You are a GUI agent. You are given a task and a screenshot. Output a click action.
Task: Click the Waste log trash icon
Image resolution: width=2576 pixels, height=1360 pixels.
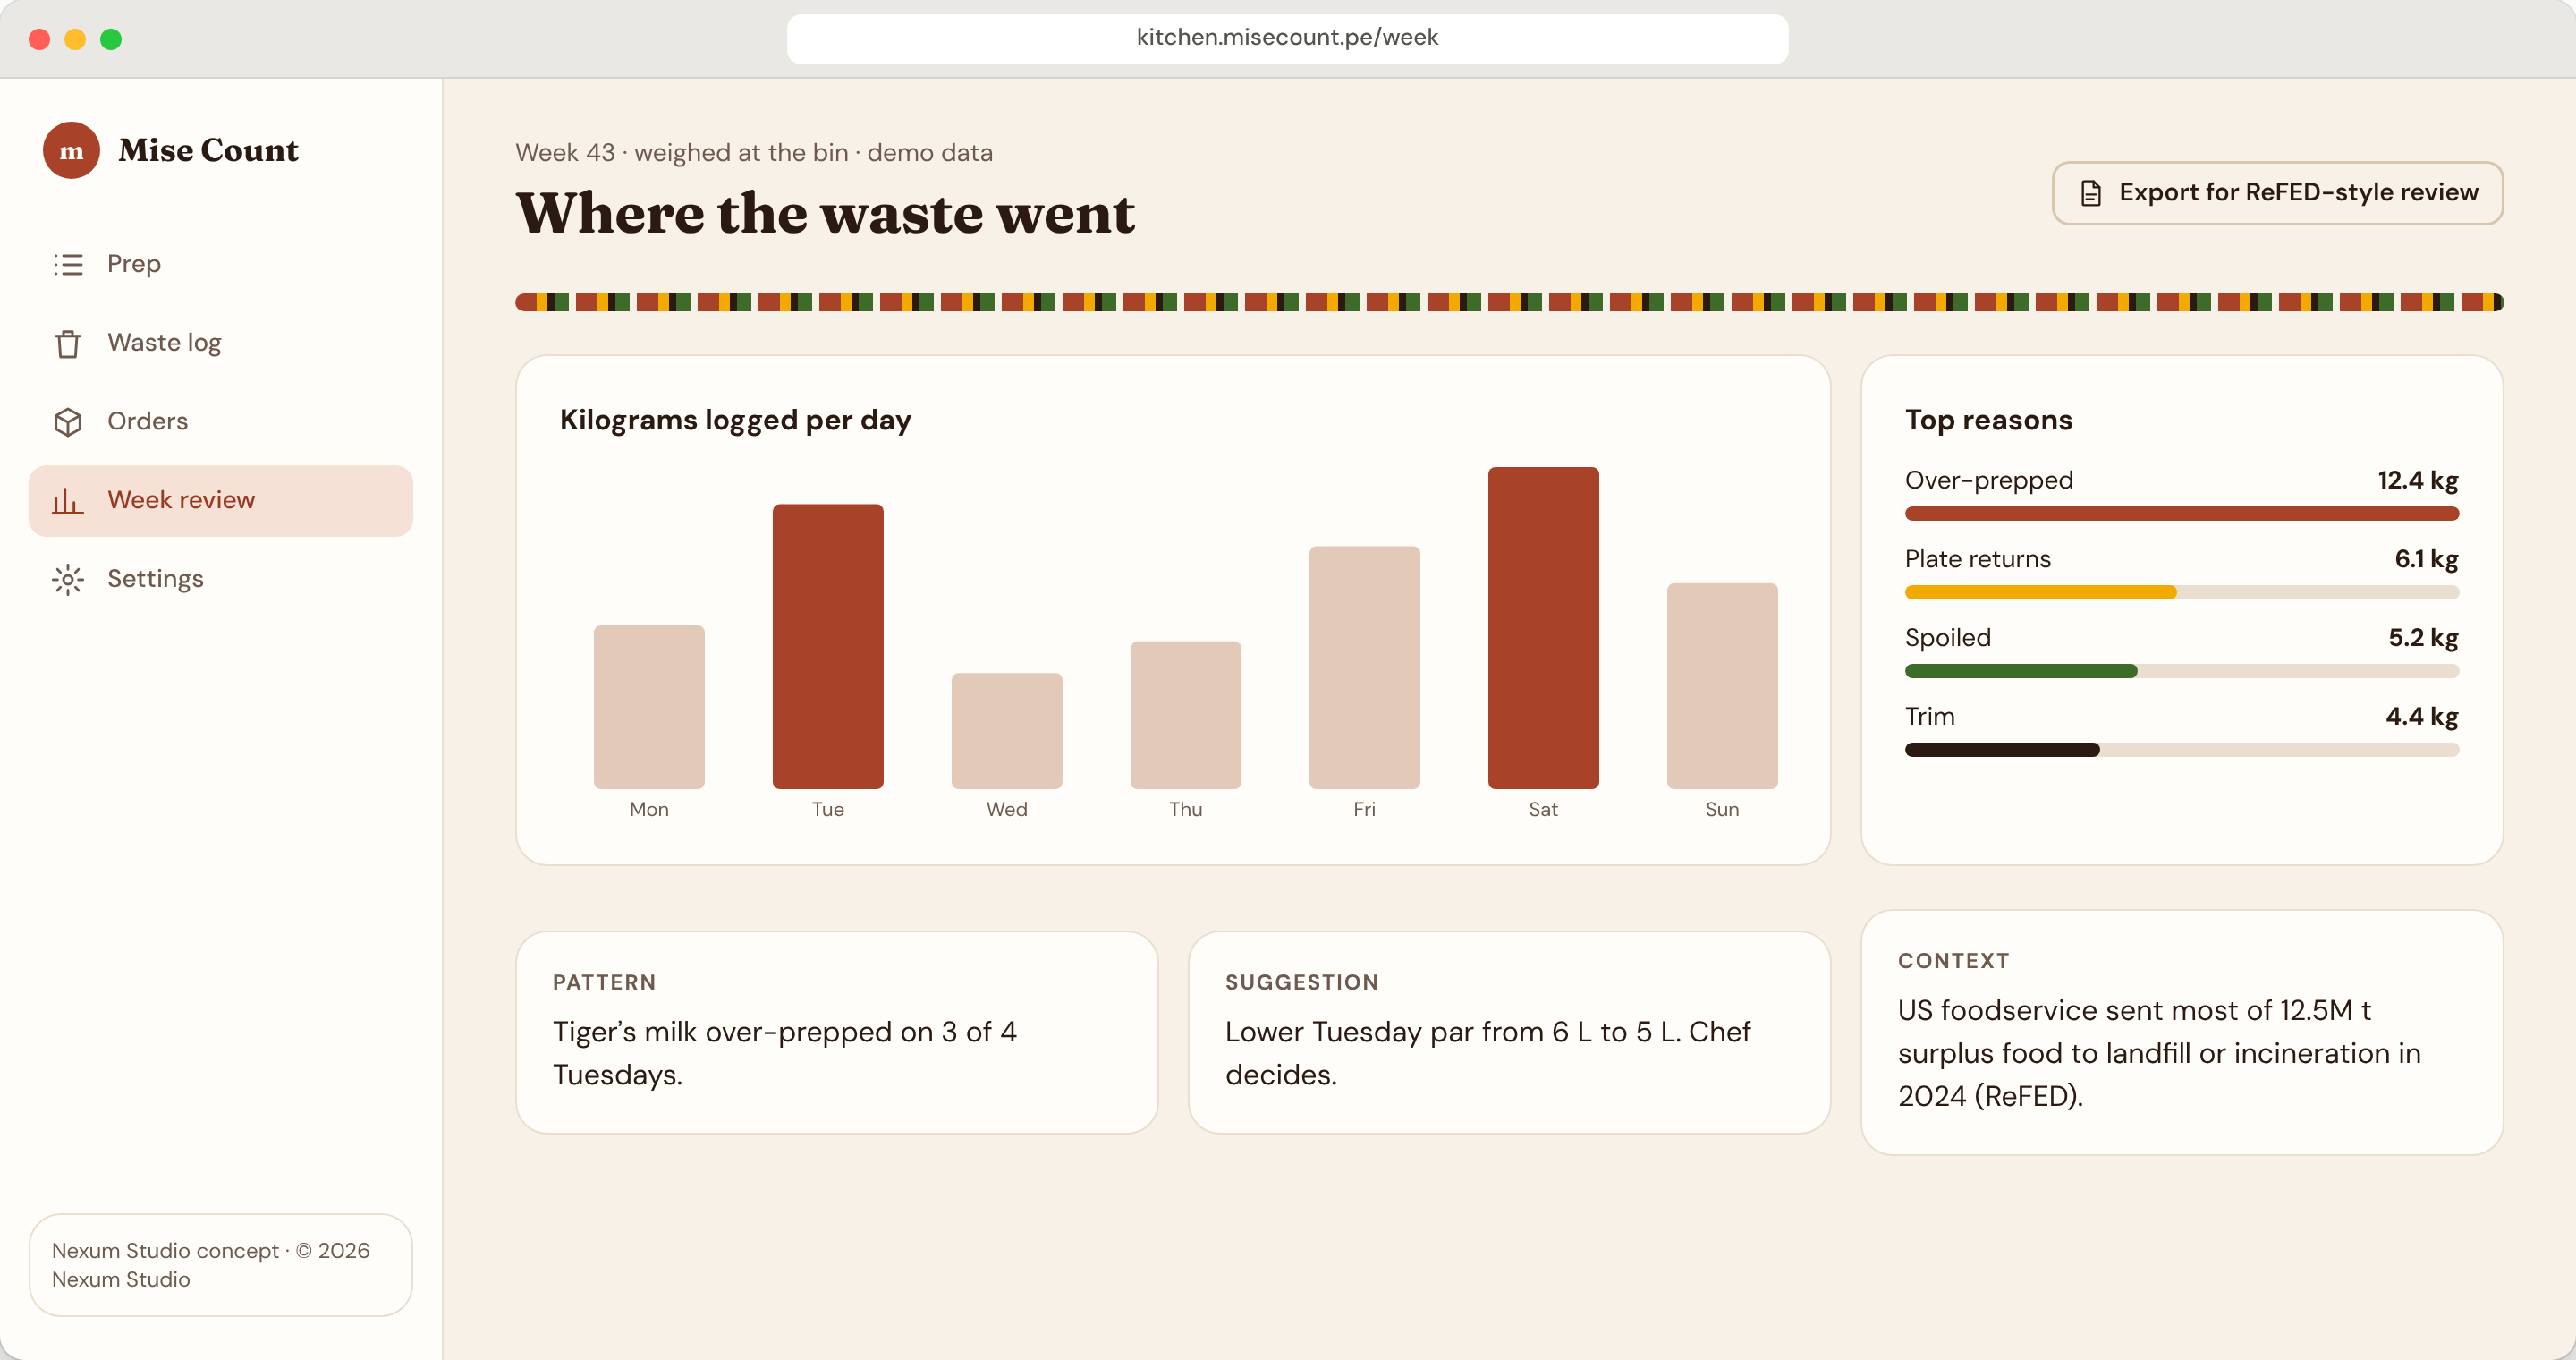pos(68,343)
